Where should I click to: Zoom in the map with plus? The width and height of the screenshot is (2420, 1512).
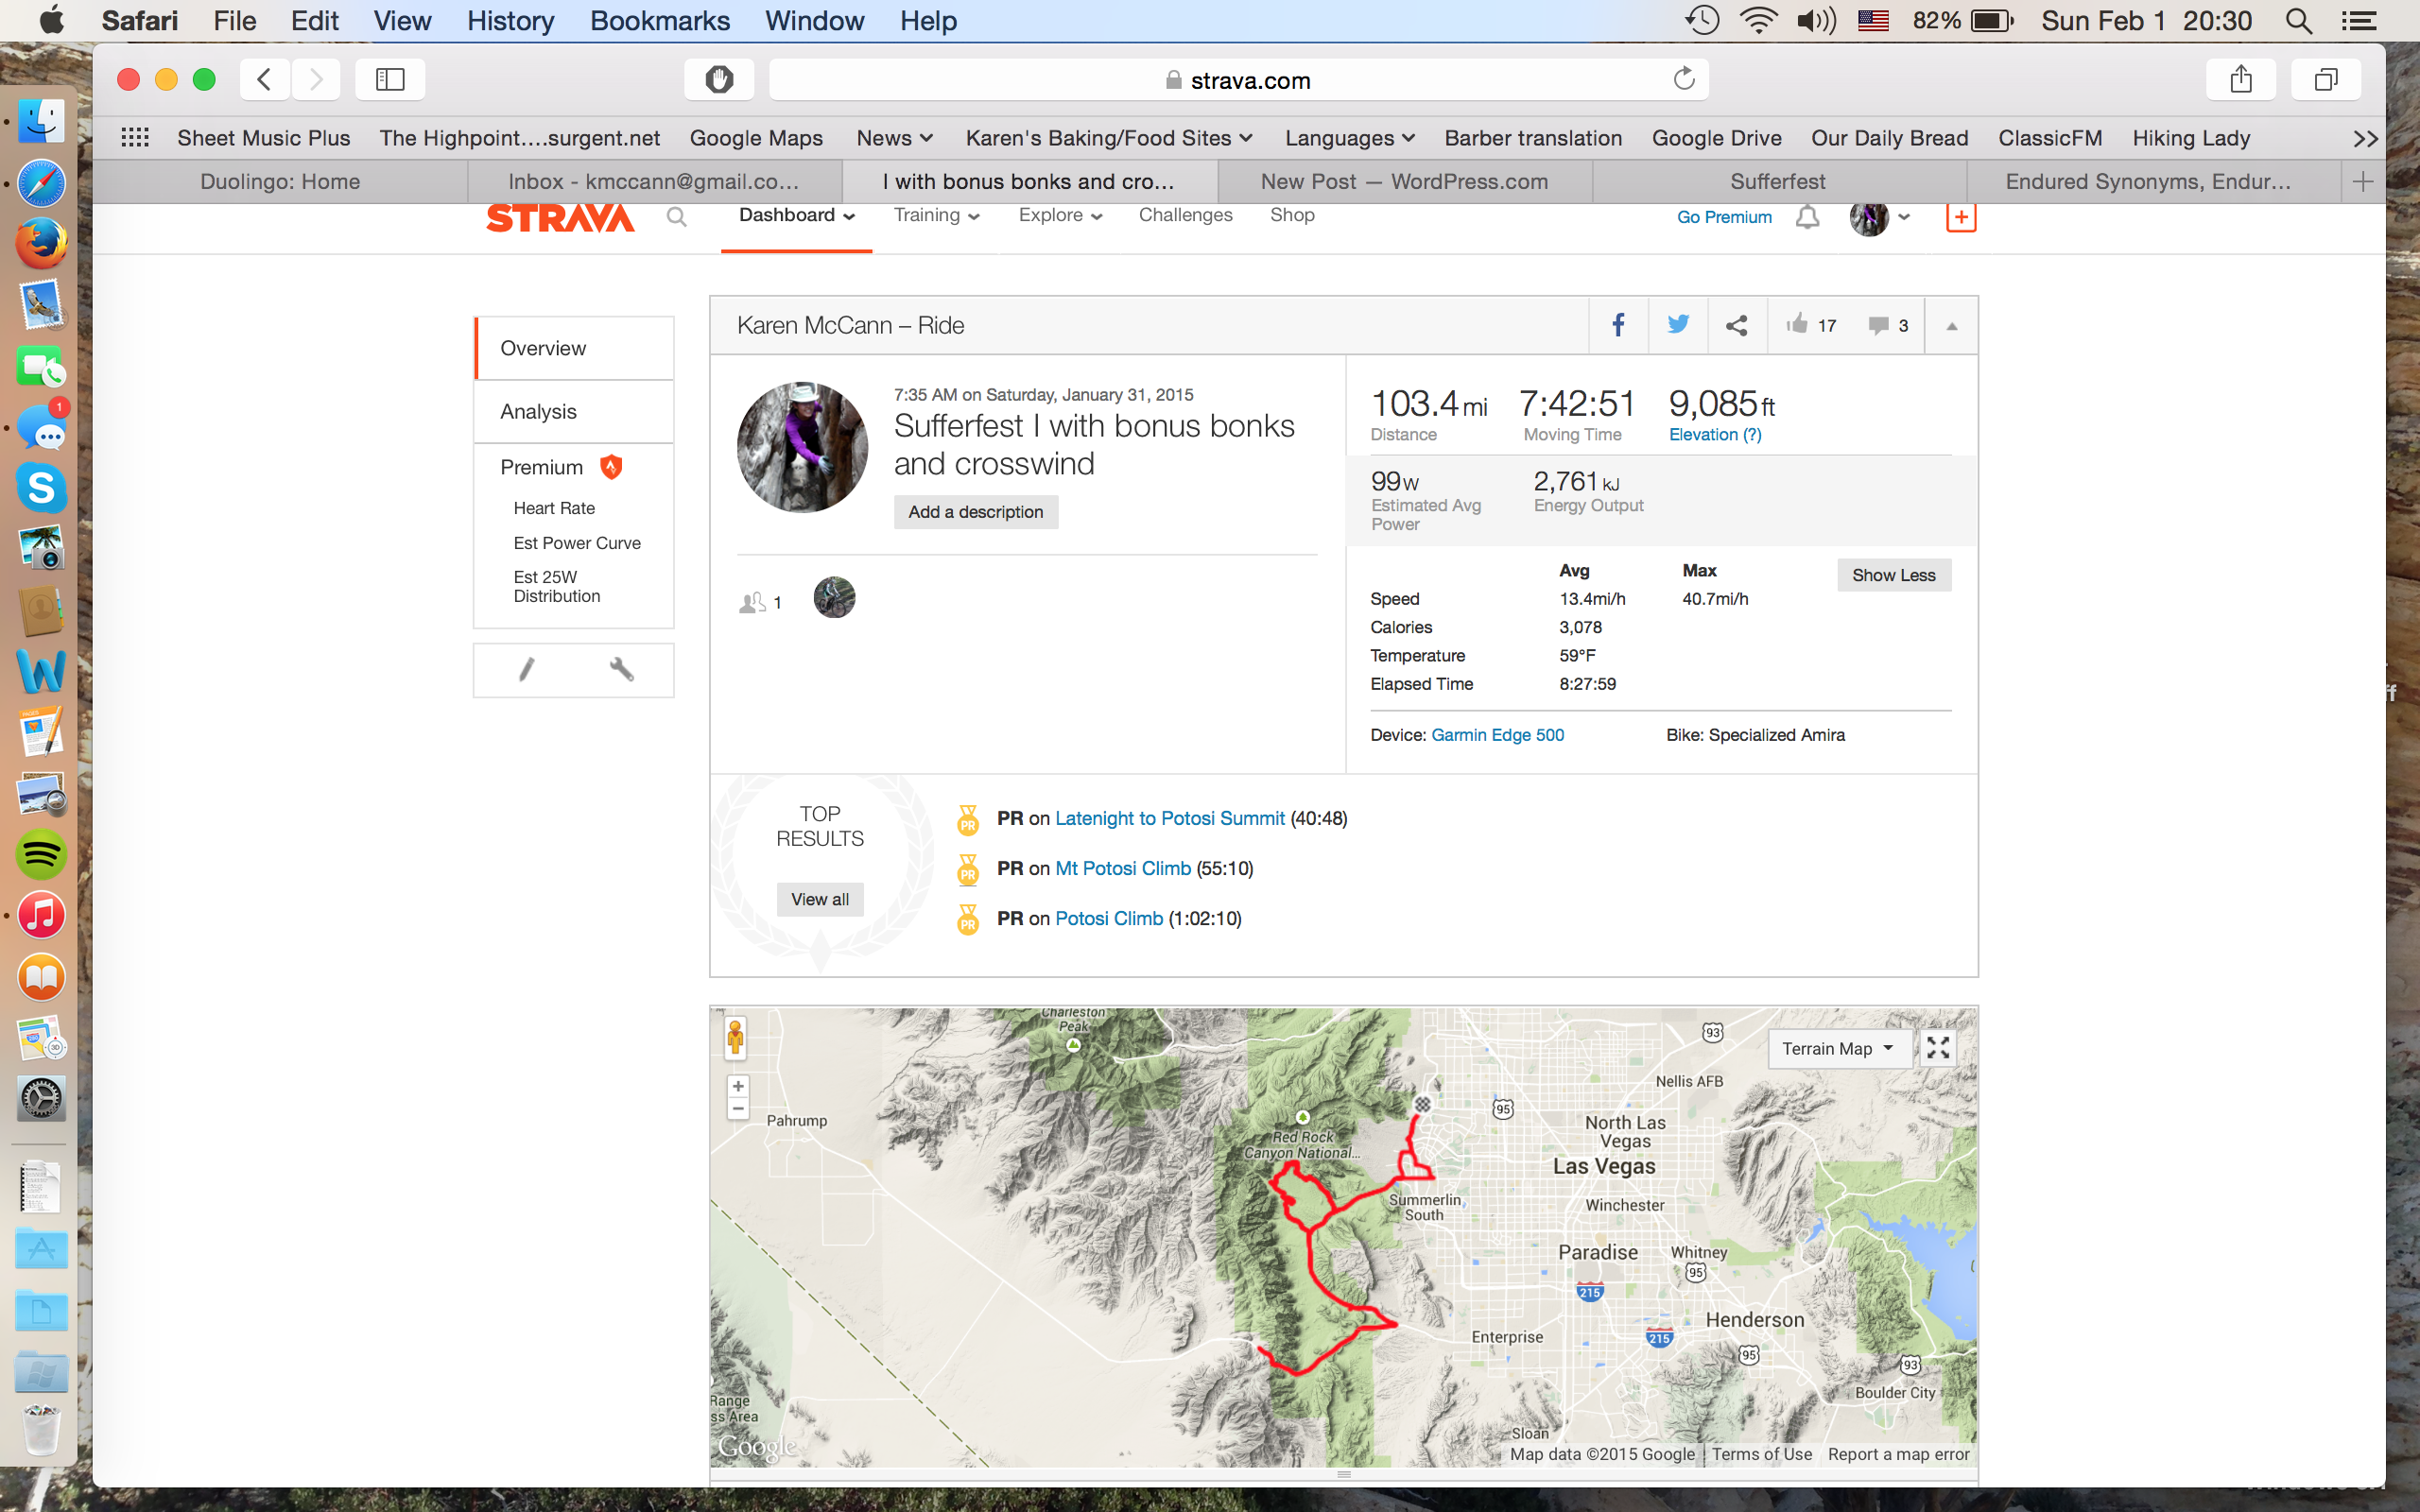click(x=738, y=1086)
